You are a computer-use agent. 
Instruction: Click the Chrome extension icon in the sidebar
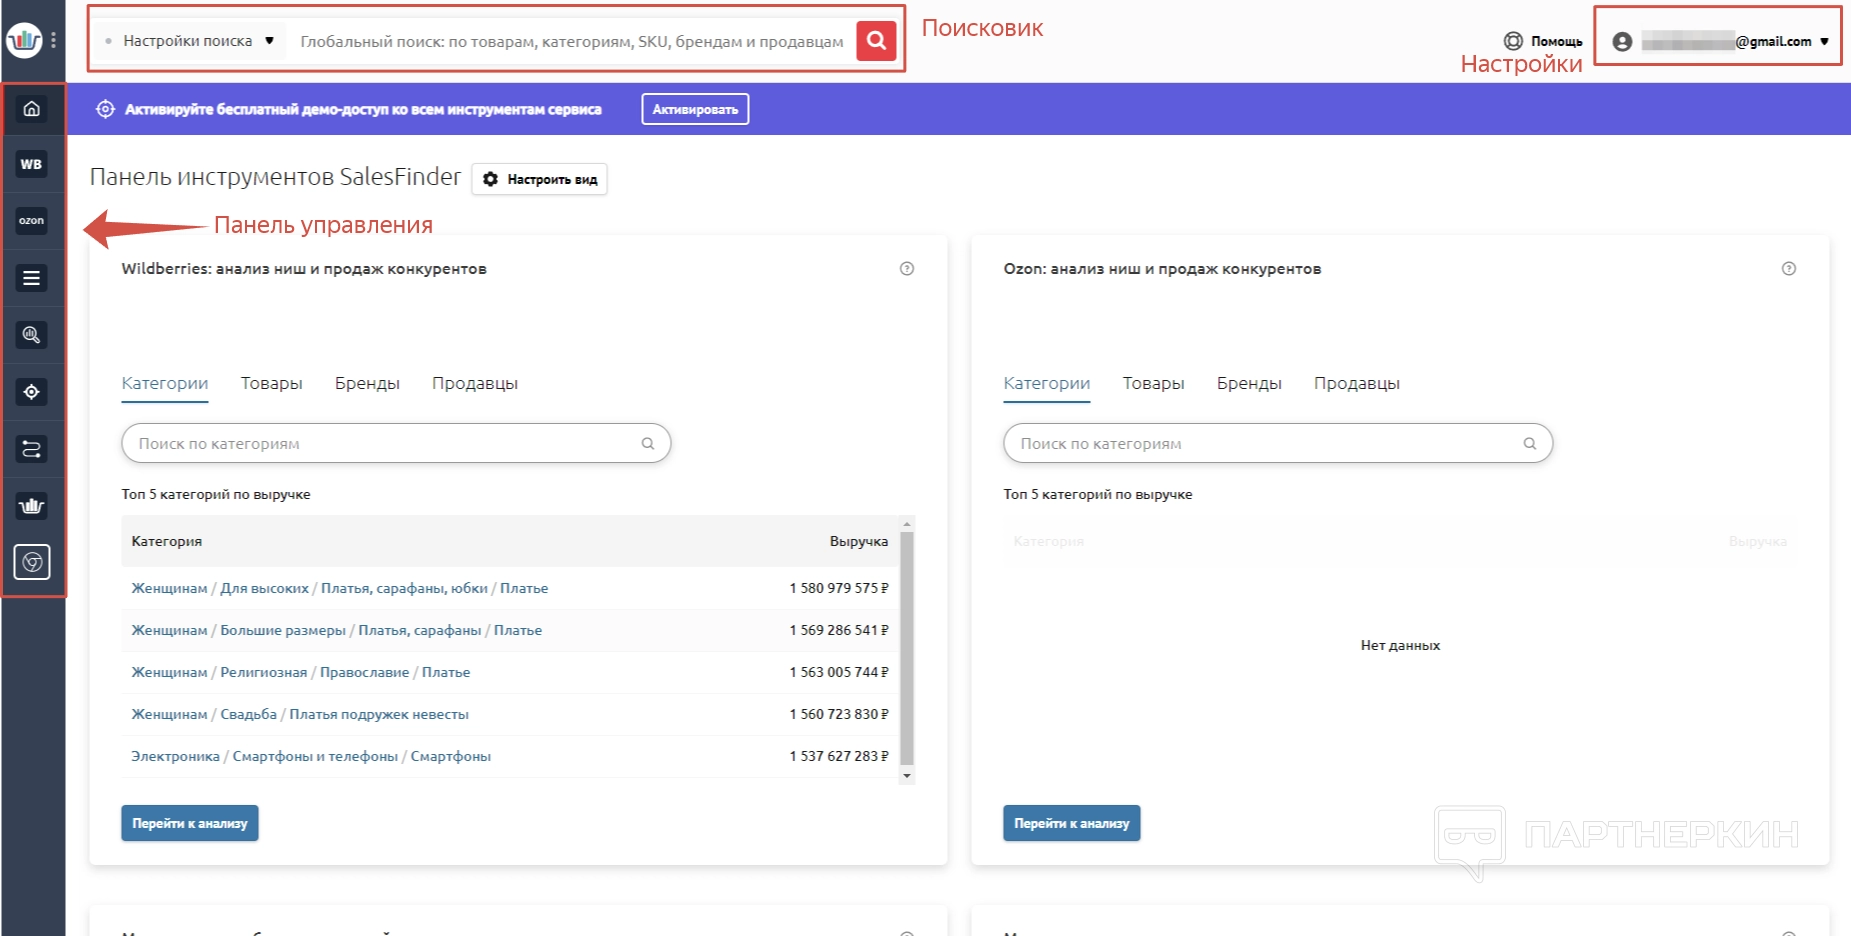pyautogui.click(x=32, y=562)
